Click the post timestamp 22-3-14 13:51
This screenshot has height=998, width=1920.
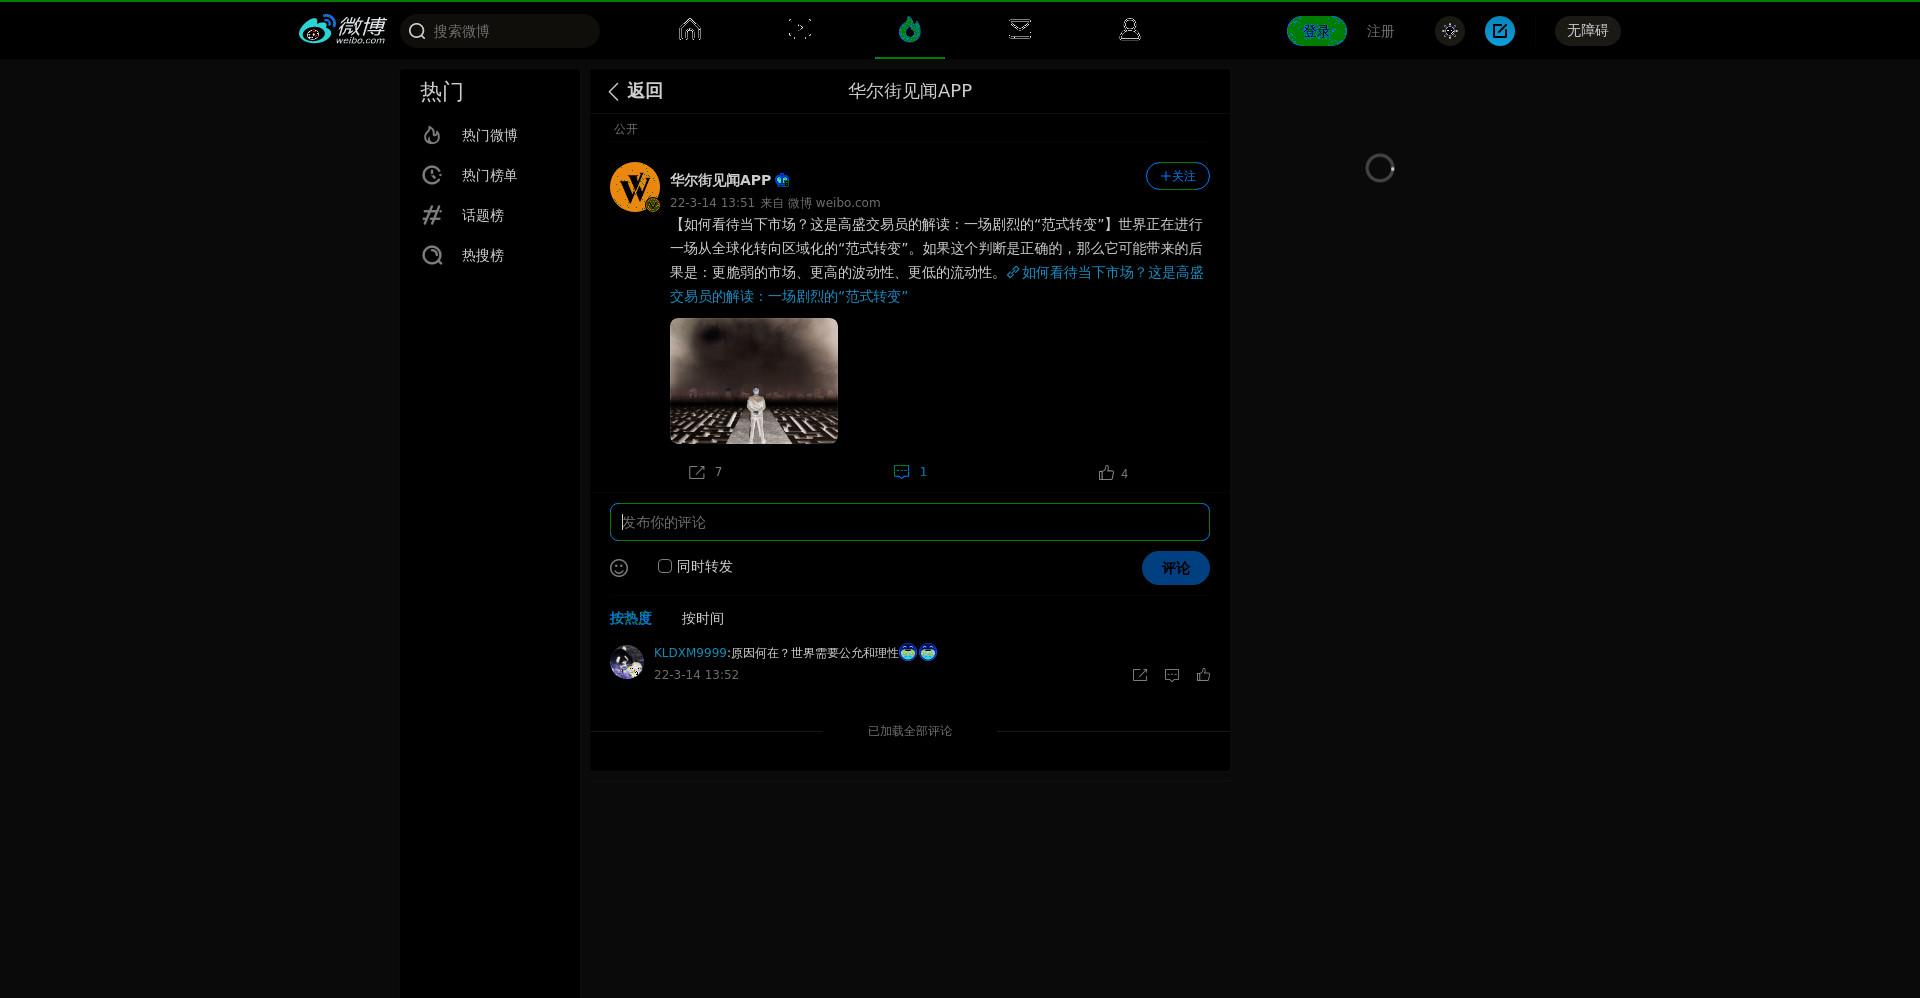click(x=712, y=202)
